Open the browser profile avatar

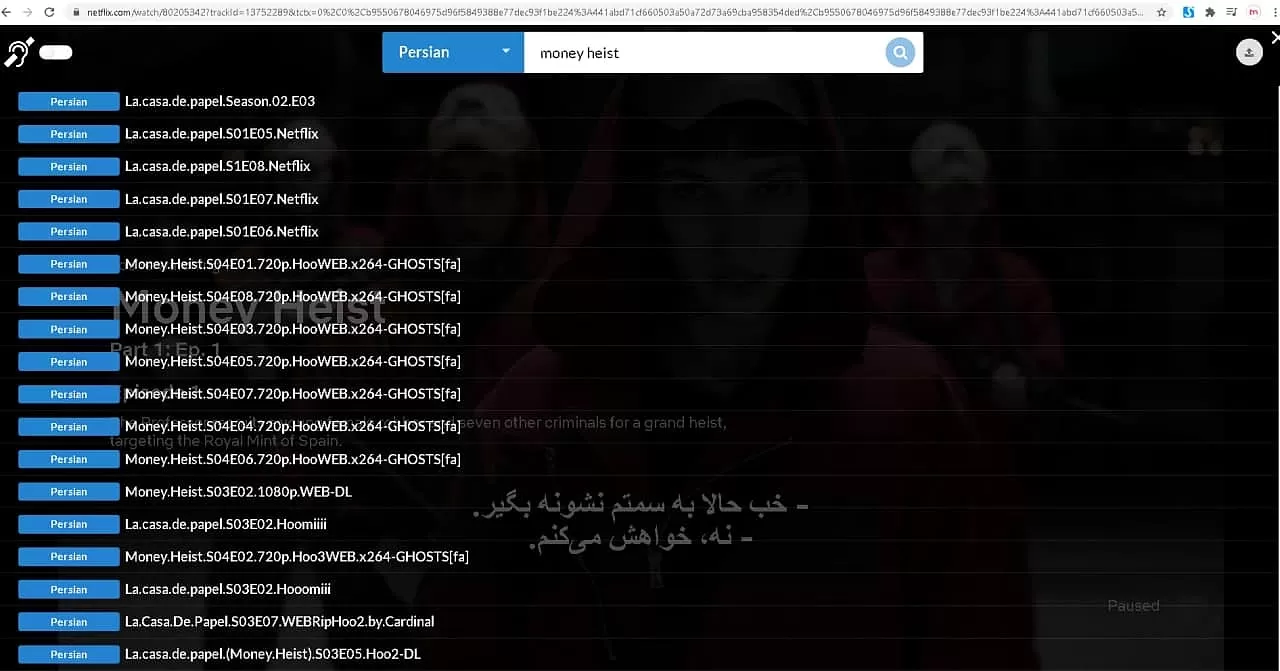(1254, 12)
